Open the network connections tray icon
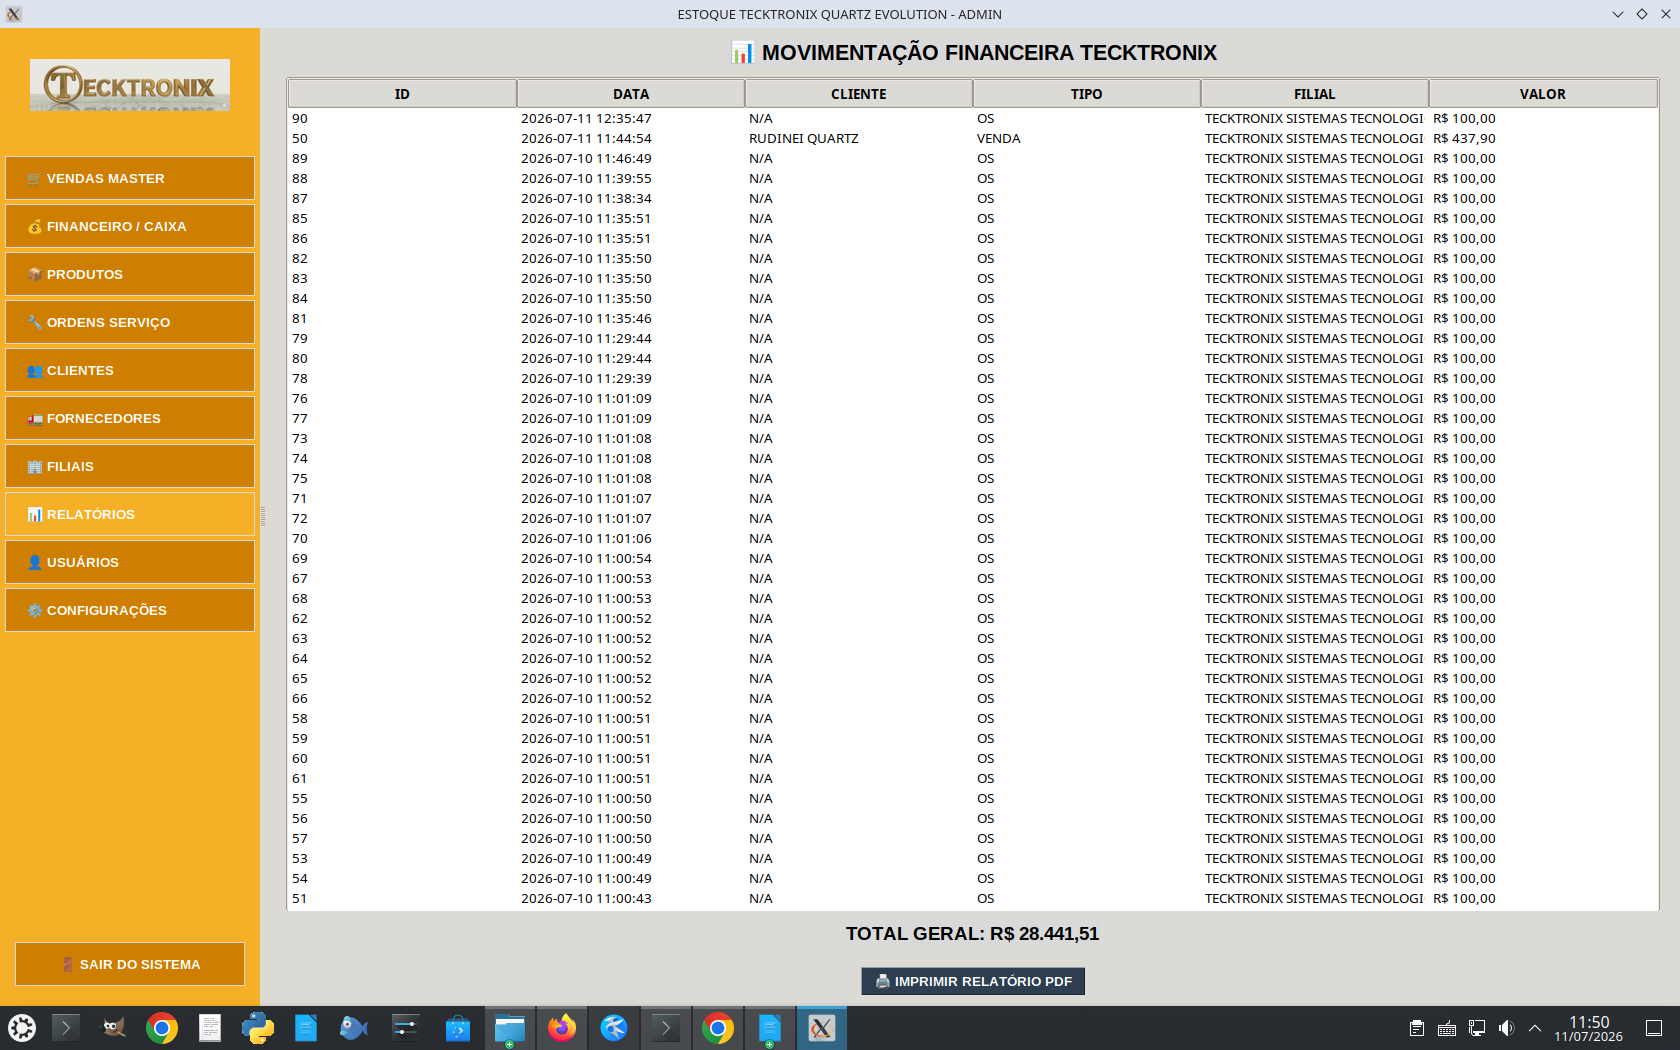This screenshot has height=1050, width=1680. (1477, 1028)
